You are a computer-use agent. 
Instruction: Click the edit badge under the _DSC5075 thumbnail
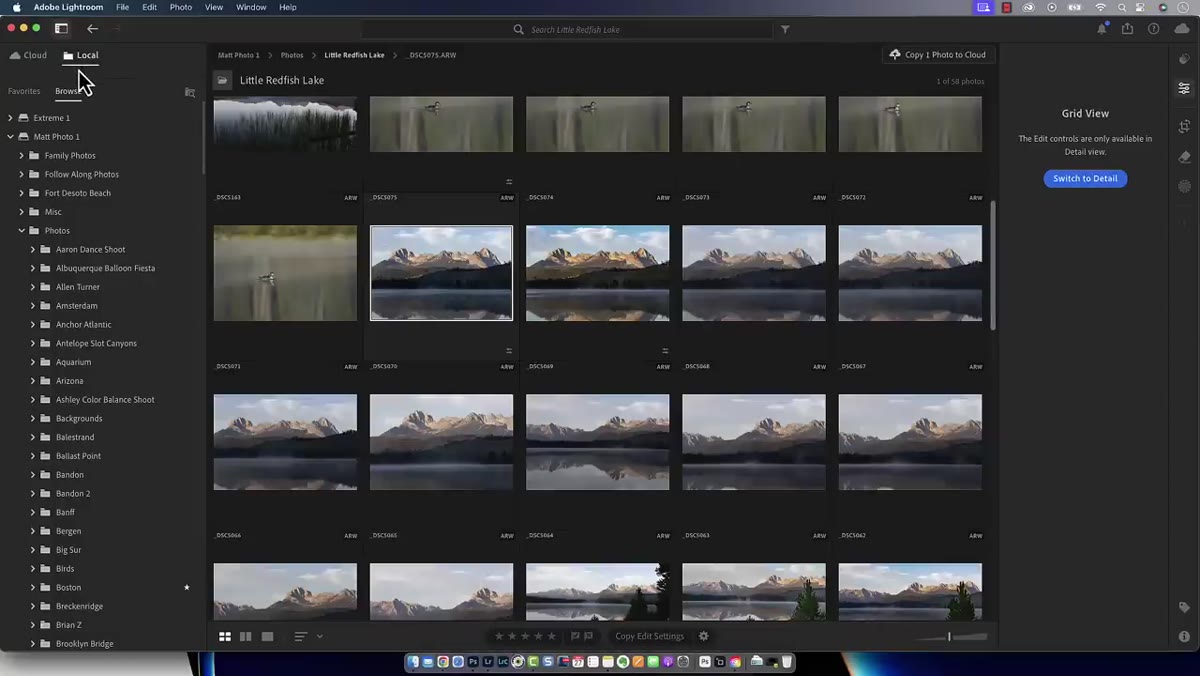tap(508, 182)
